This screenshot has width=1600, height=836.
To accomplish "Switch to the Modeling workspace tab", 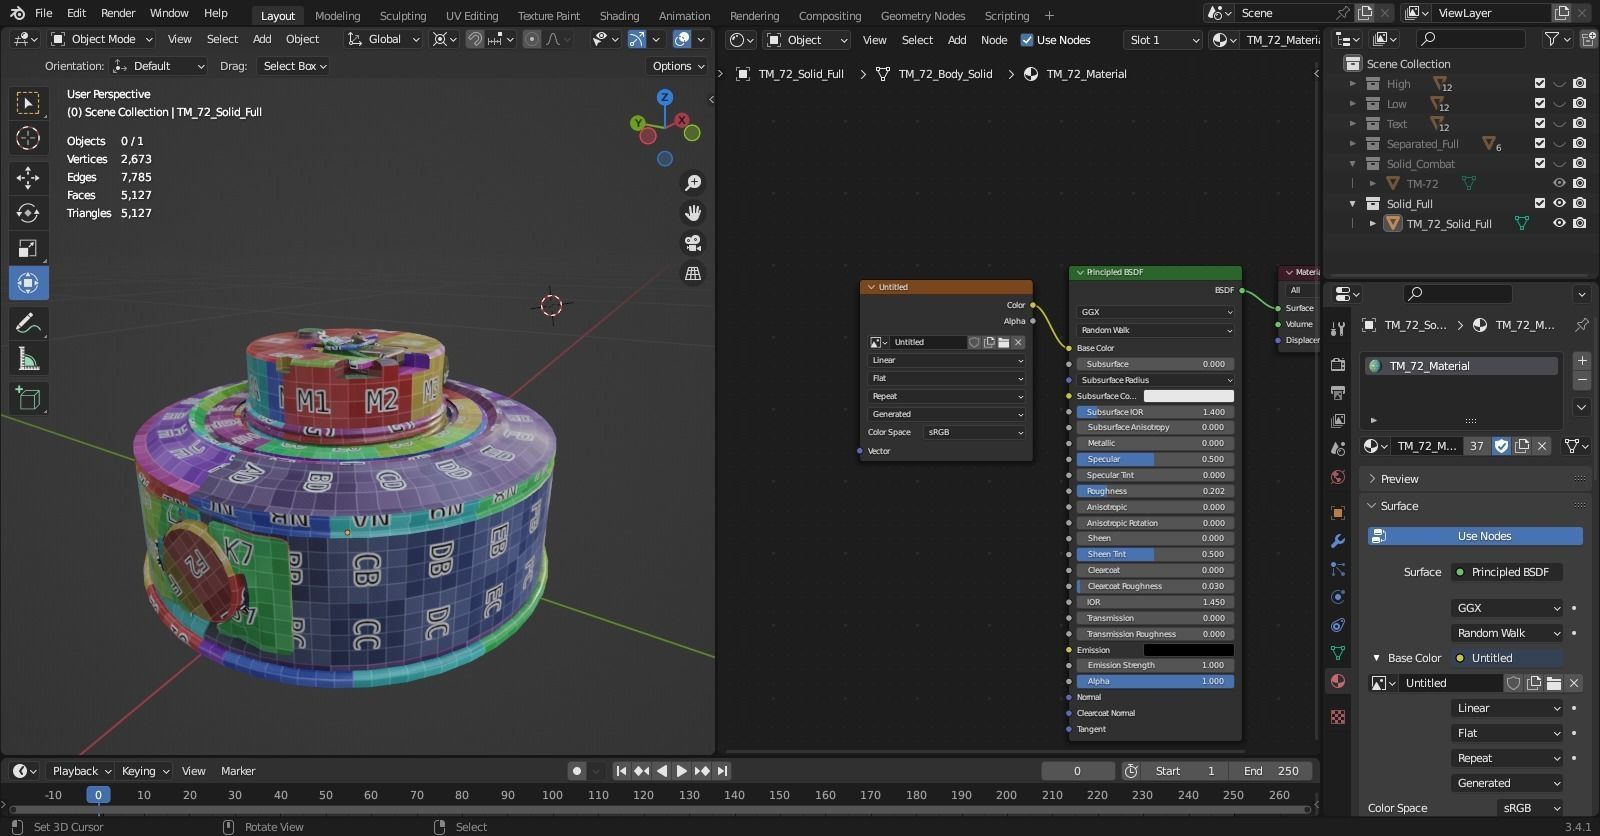I will [337, 15].
